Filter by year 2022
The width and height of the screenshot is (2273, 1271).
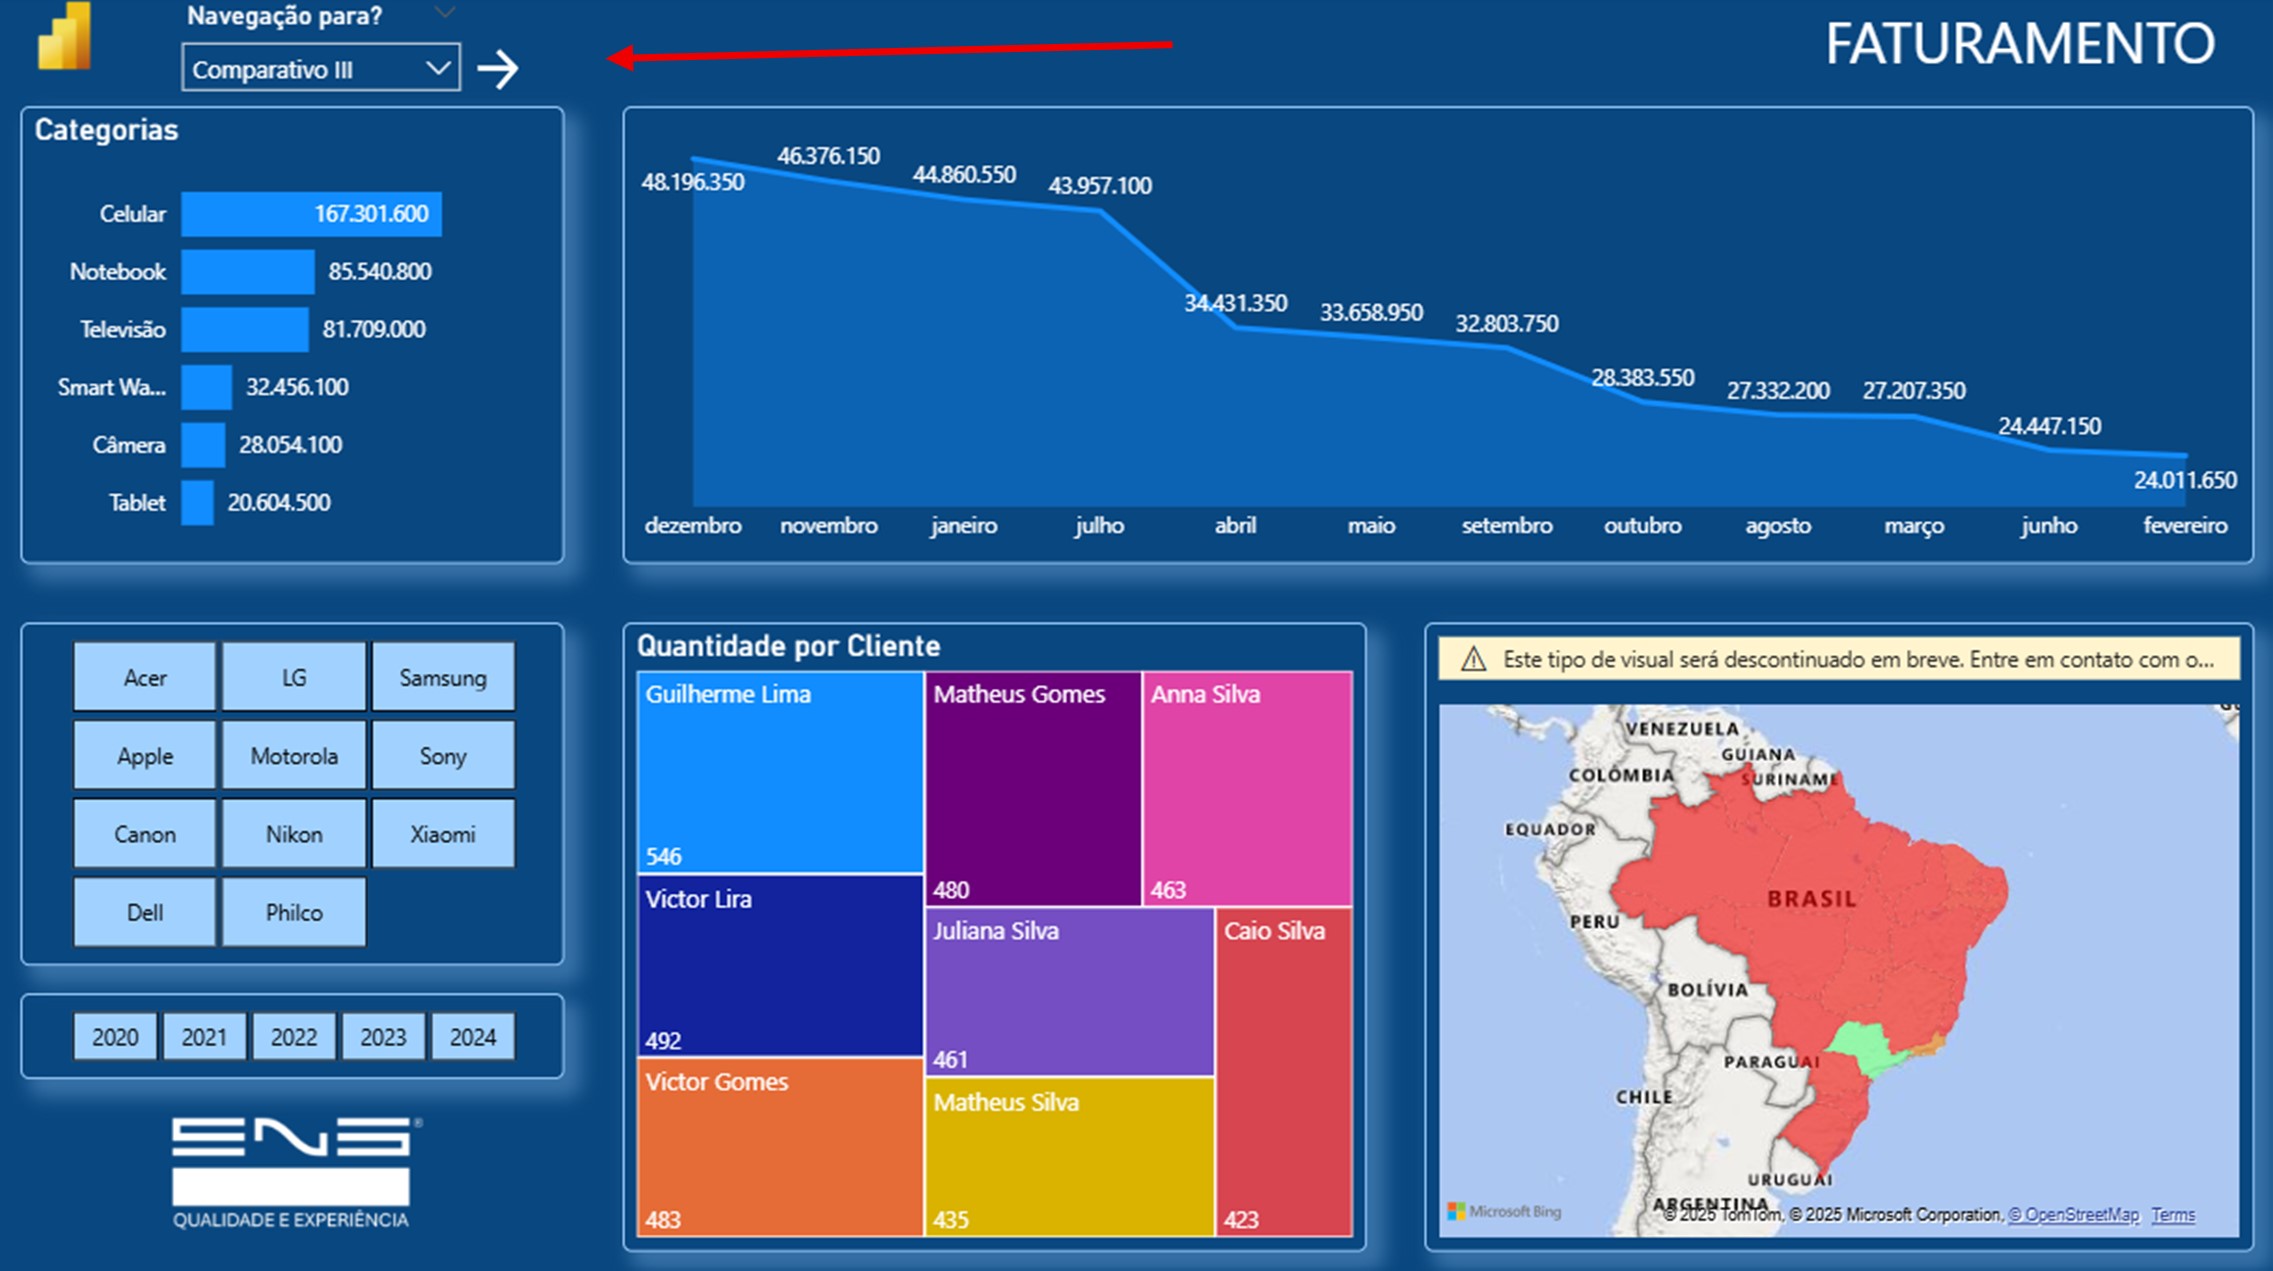click(x=293, y=1037)
